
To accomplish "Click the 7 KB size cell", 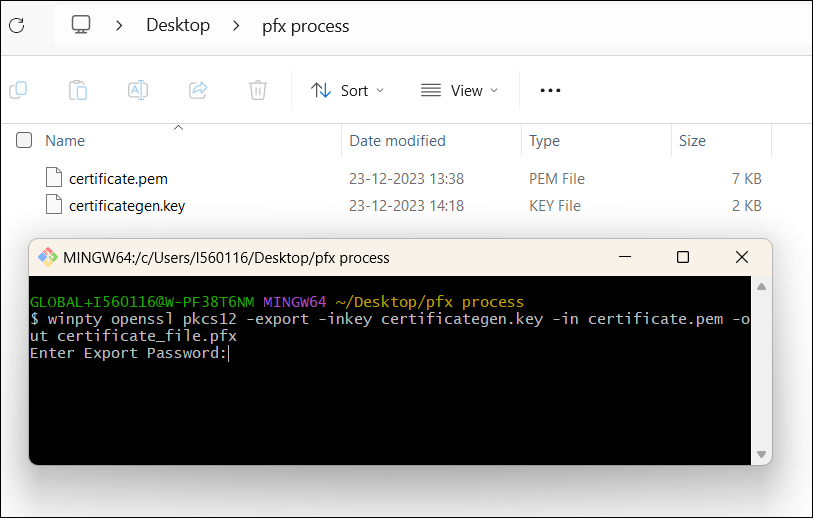I will pyautogui.click(x=747, y=179).
